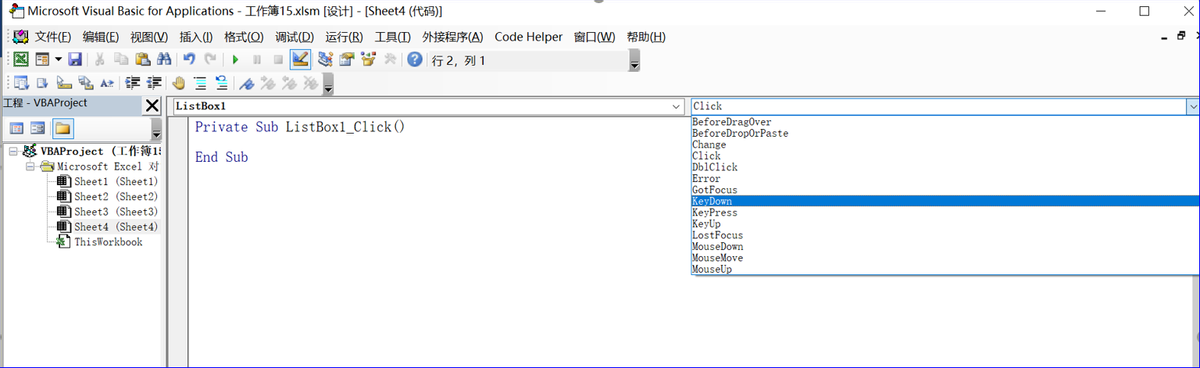Screen dimensions: 1200x368
Task: Open the Insert UserForm dropdown arrow
Action: point(57,60)
